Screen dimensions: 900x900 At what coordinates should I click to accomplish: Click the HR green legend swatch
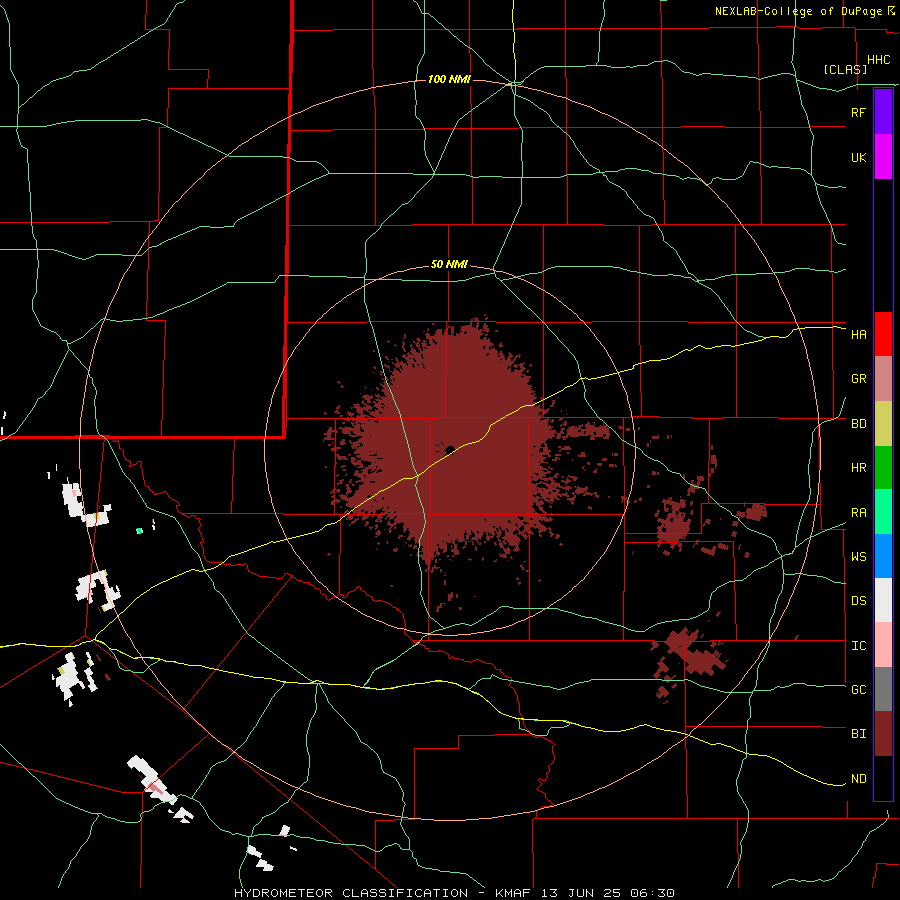tap(883, 467)
